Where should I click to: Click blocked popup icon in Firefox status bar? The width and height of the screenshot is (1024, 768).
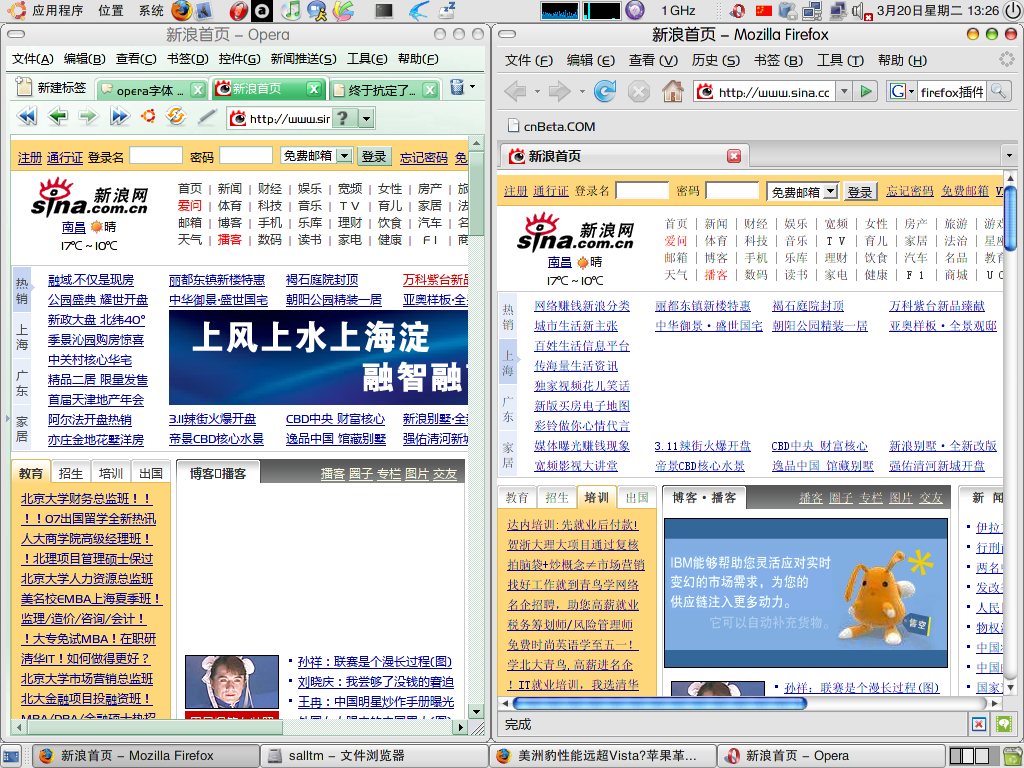pyautogui.click(x=978, y=724)
